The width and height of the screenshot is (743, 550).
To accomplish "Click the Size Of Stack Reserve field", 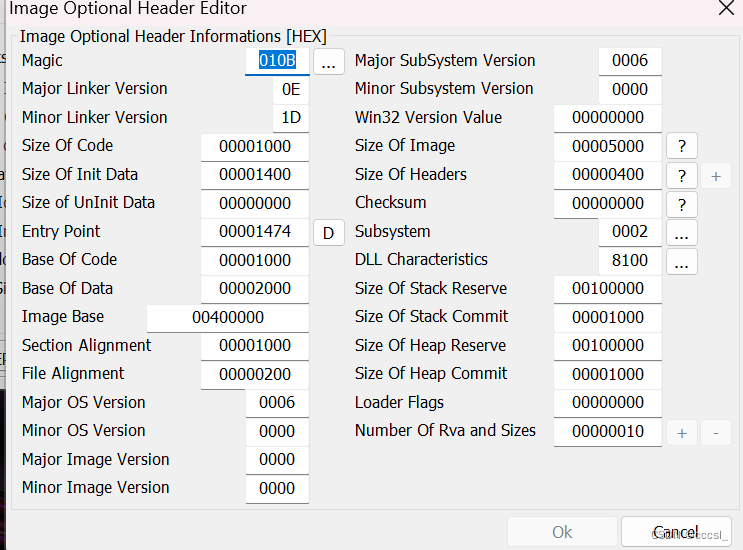I will 608,289.
